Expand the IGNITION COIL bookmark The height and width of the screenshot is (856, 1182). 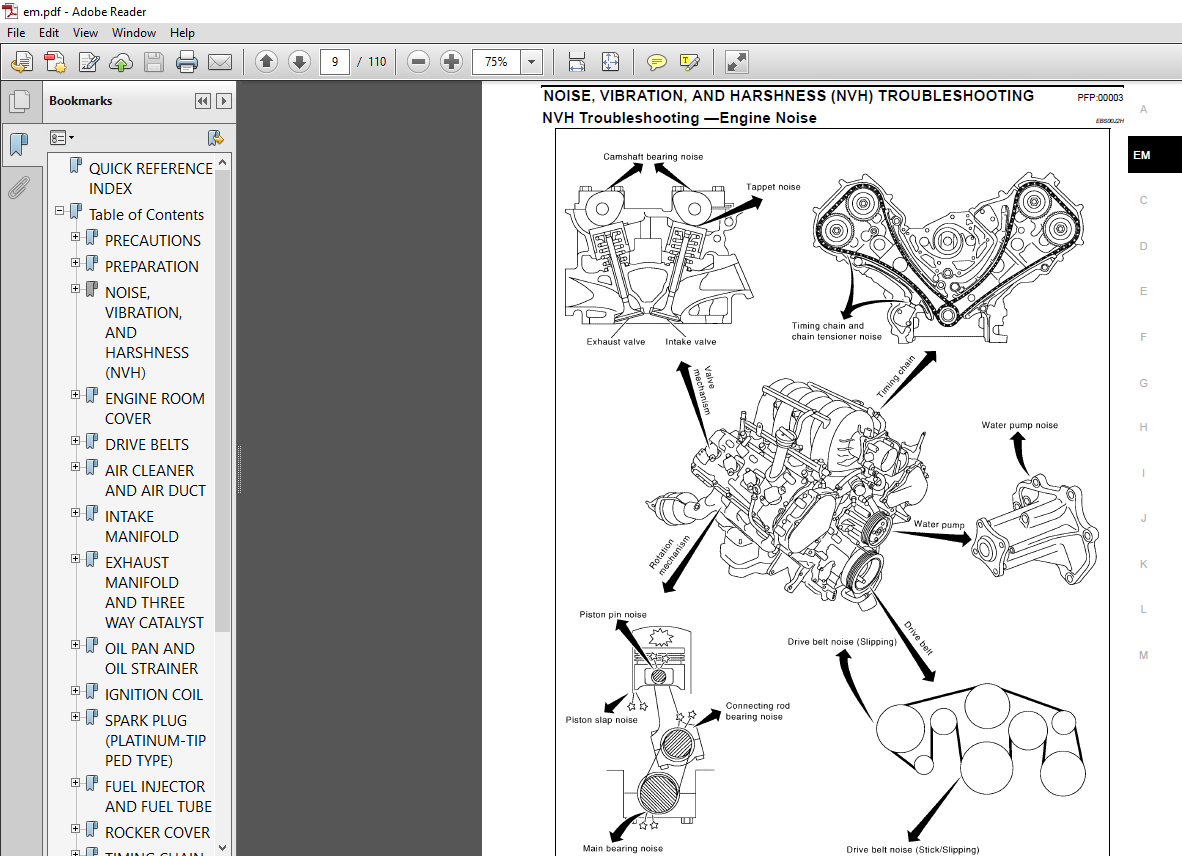(75, 690)
